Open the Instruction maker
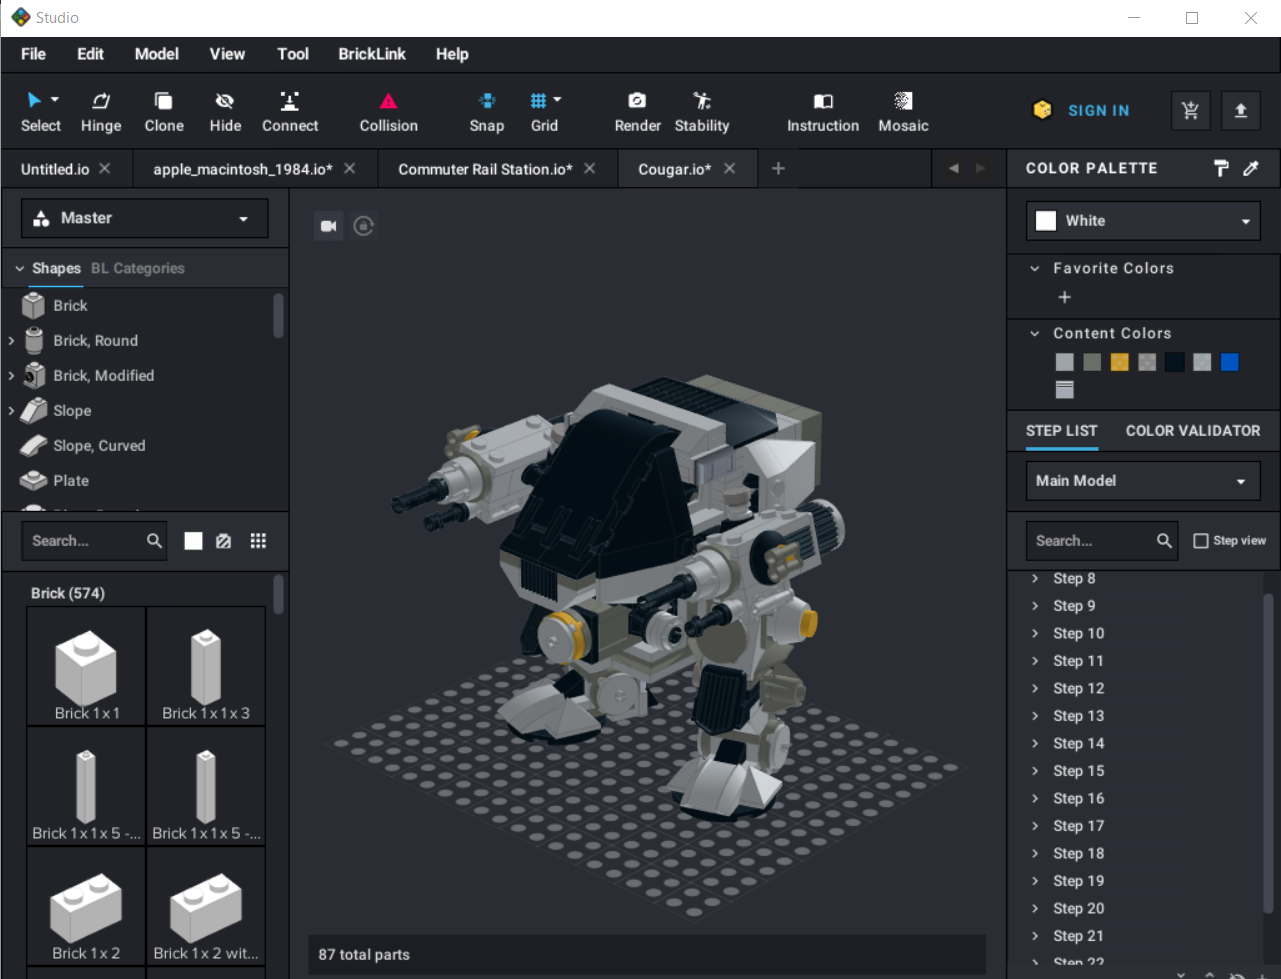The height and width of the screenshot is (979, 1281). click(x=822, y=111)
